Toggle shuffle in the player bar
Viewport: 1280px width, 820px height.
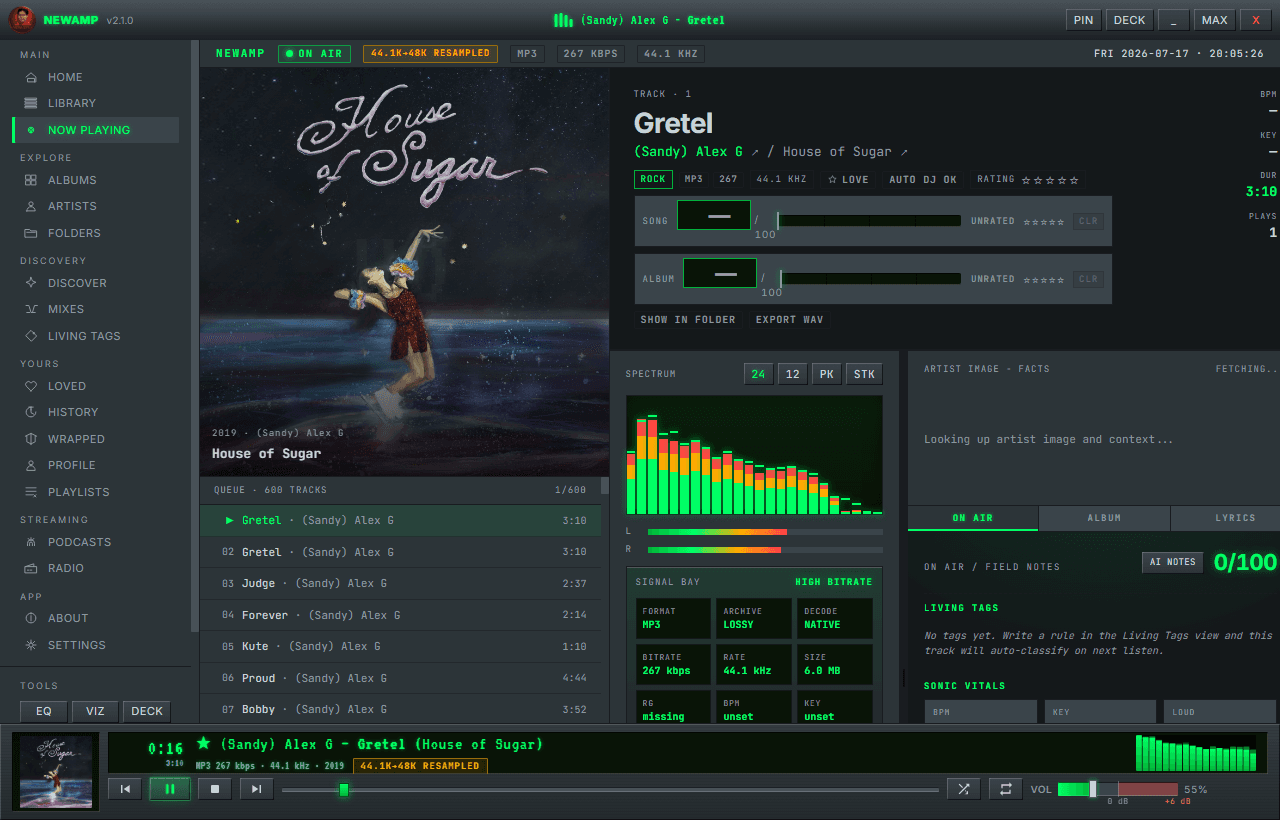pyautogui.click(x=963, y=789)
